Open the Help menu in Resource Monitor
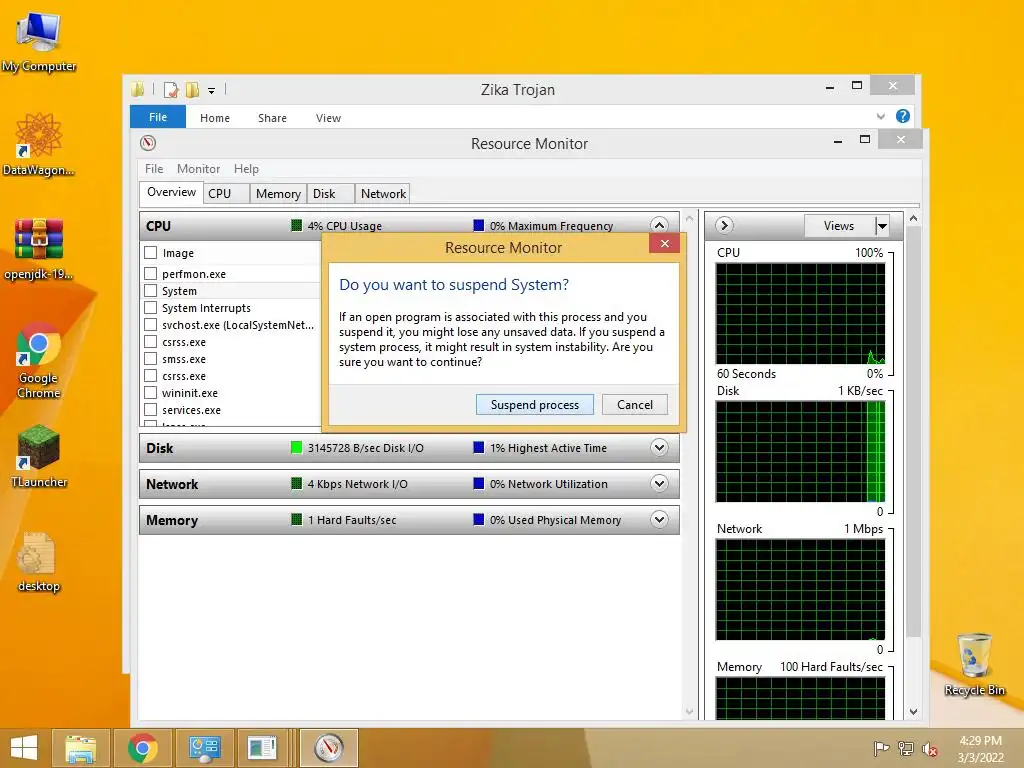This screenshot has height=768, width=1024. click(246, 168)
